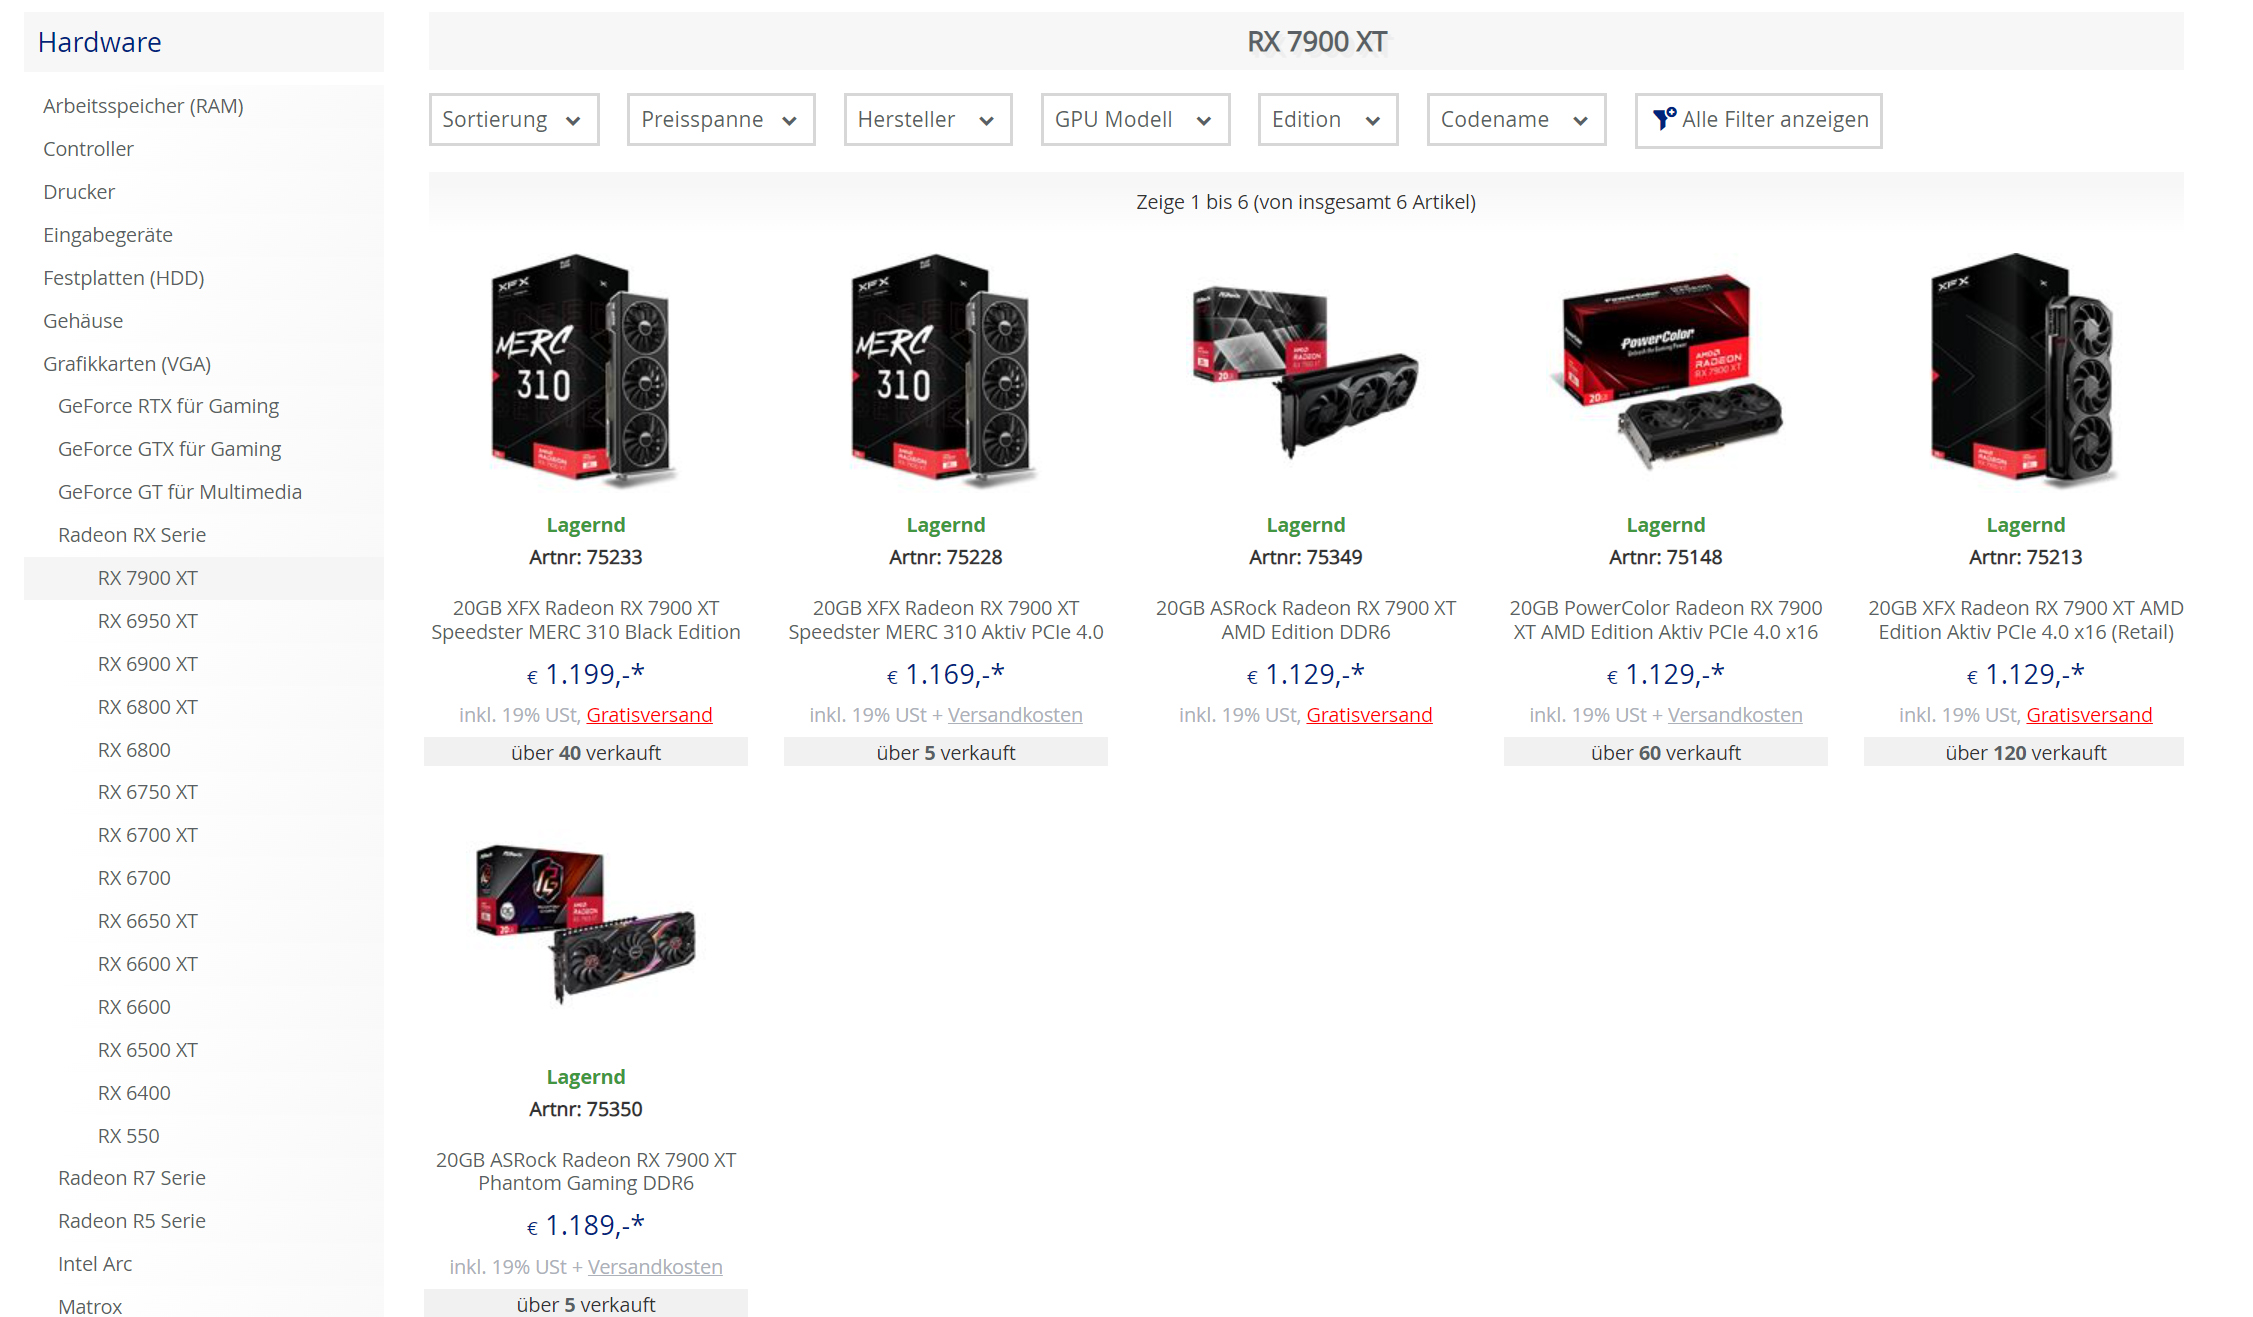Open ASRock RX 7900 XT AMD Edition title
The height and width of the screenshot is (1317, 2253).
[x=1305, y=620]
